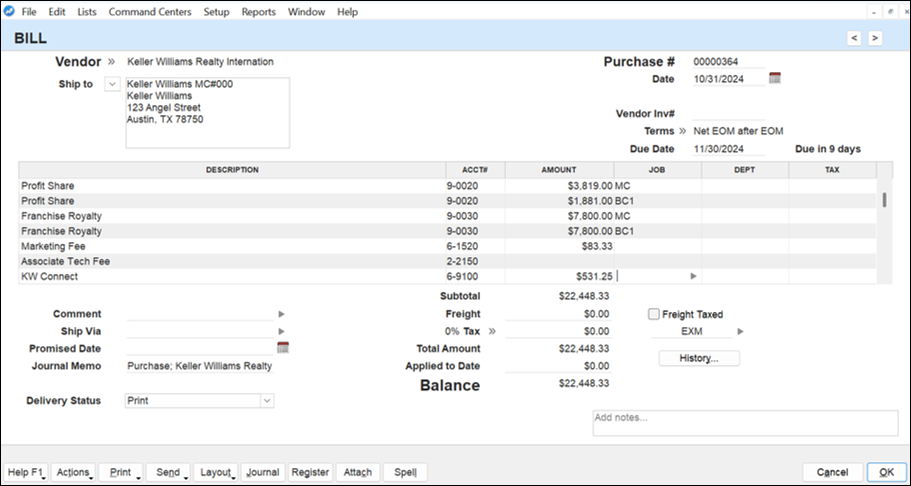Click account 6-9100 cell

(x=475, y=276)
